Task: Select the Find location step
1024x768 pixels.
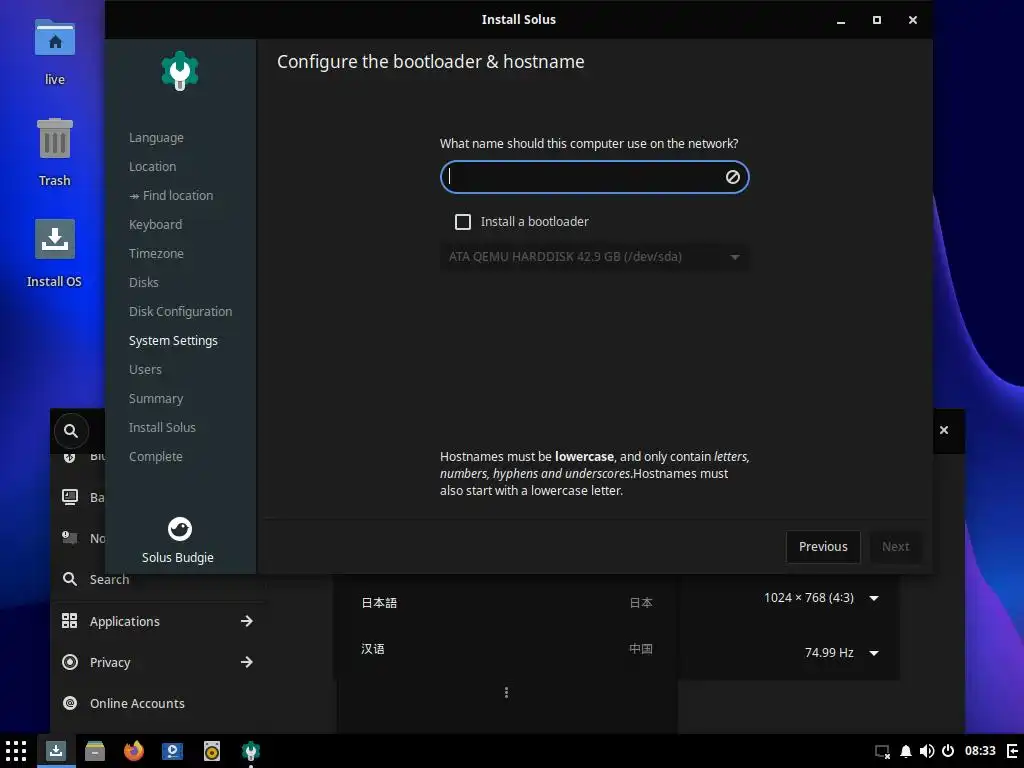Action: (171, 195)
